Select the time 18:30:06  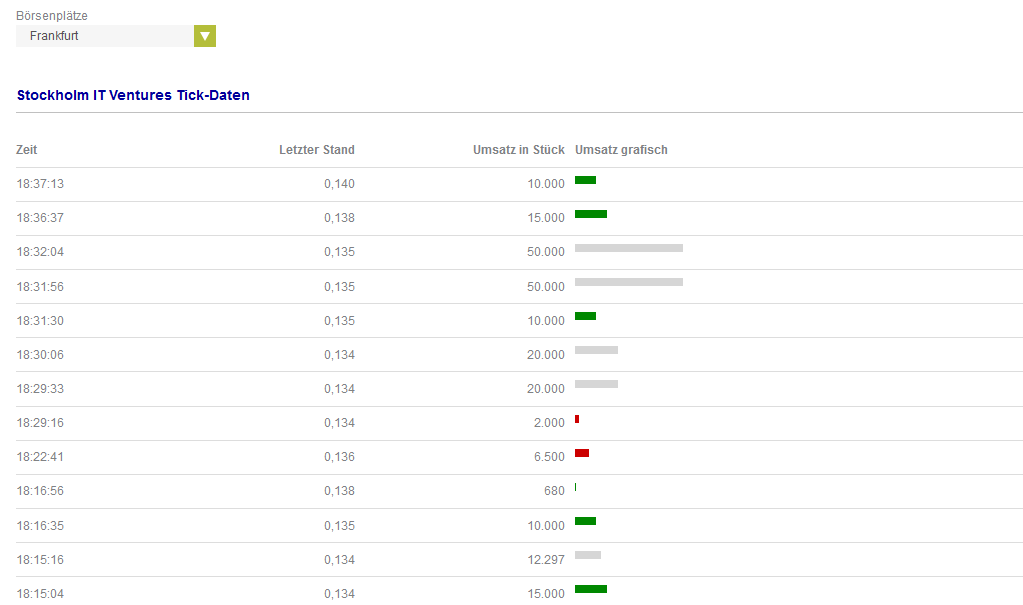click(x=40, y=354)
